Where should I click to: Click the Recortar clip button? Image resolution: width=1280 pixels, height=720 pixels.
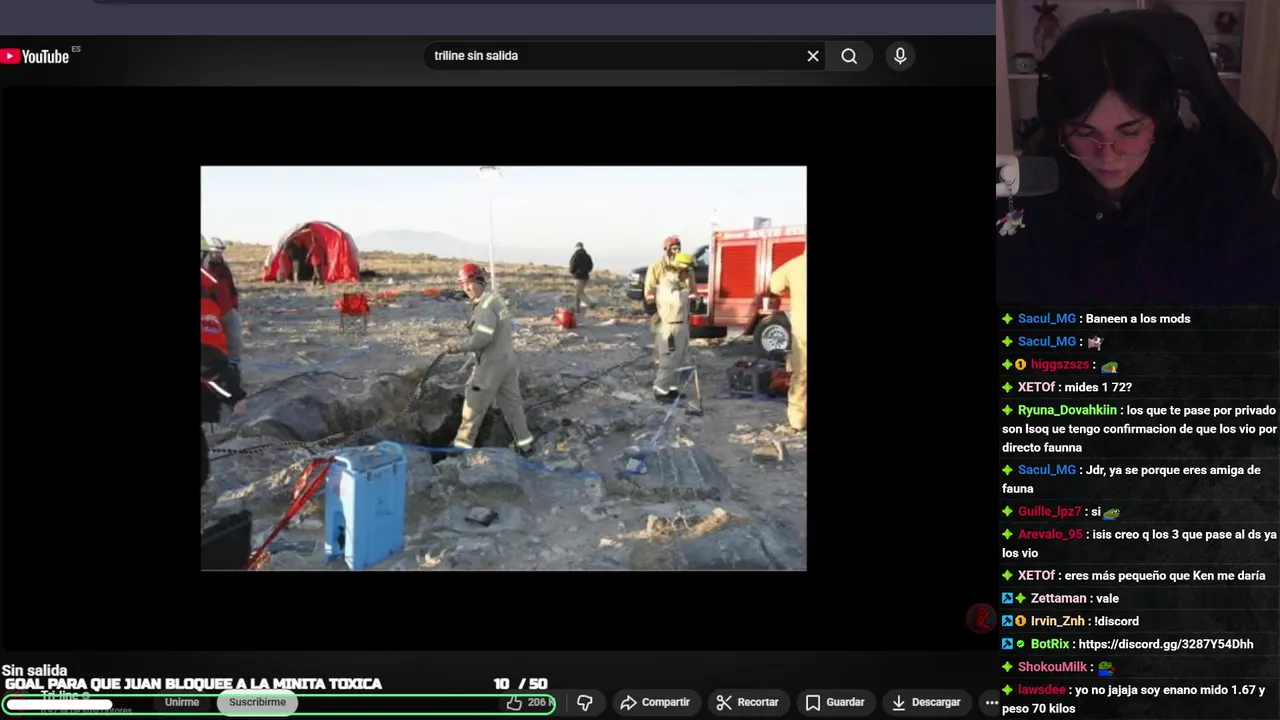point(747,703)
